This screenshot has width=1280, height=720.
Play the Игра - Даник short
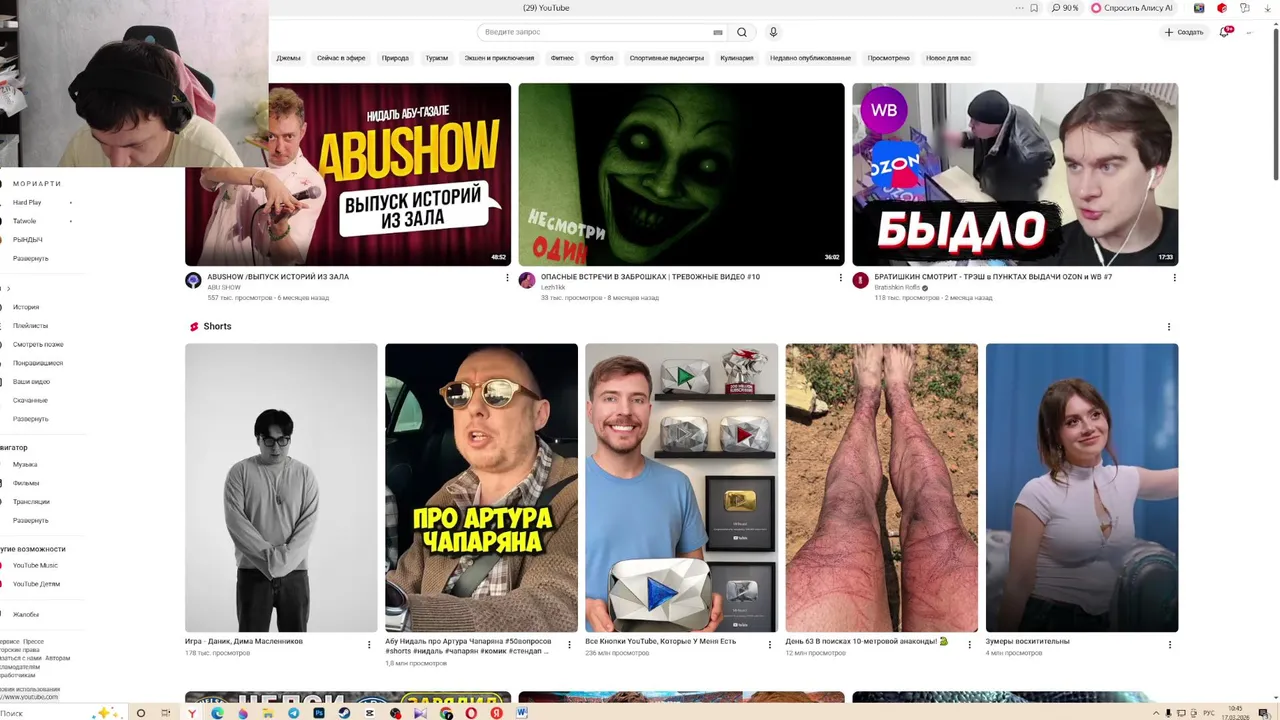[x=281, y=488]
